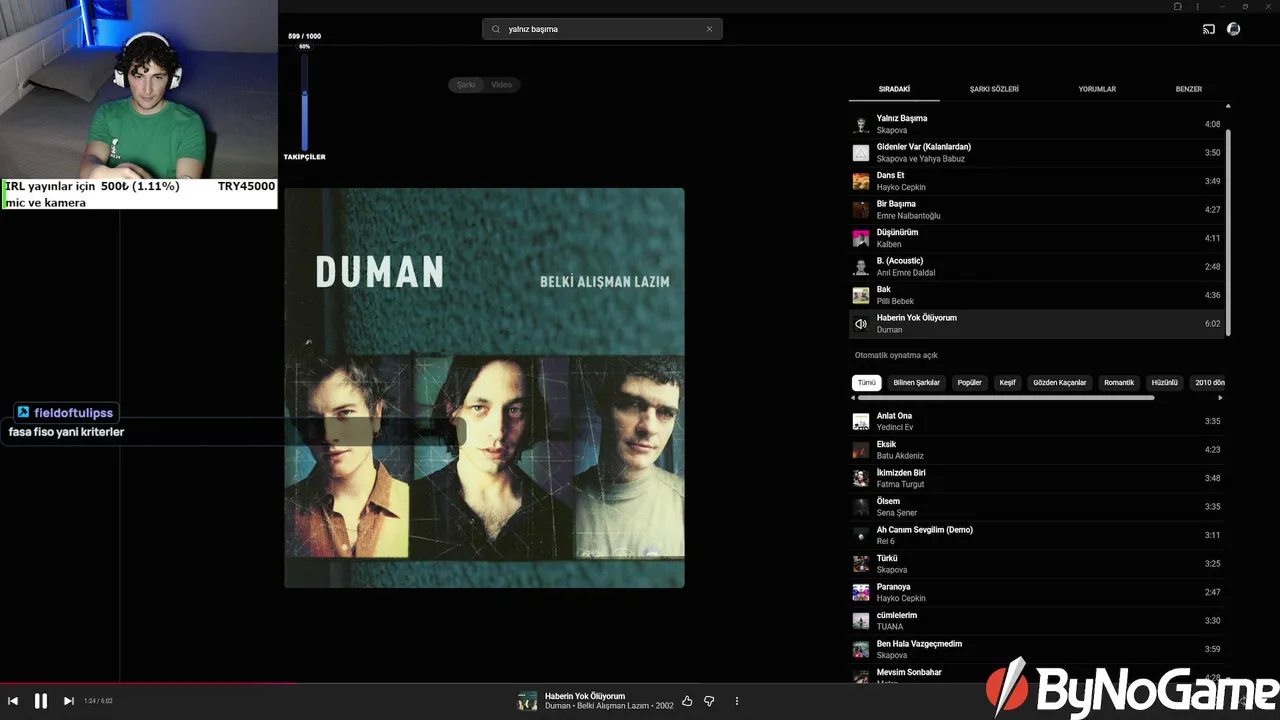Select the Hüzünlü filter chip
This screenshot has width=1280, height=720.
pyautogui.click(x=1165, y=383)
